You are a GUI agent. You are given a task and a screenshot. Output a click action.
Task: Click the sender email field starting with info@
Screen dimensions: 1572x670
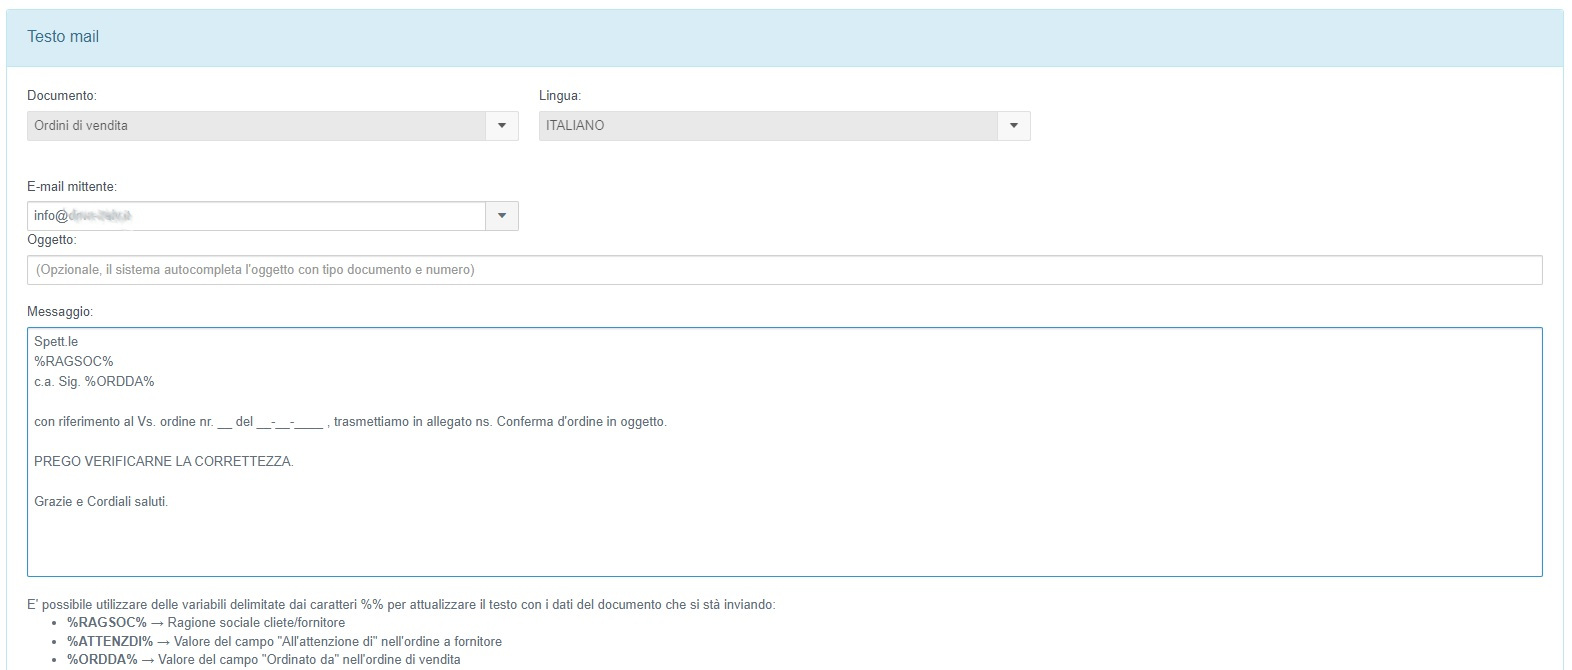256,216
